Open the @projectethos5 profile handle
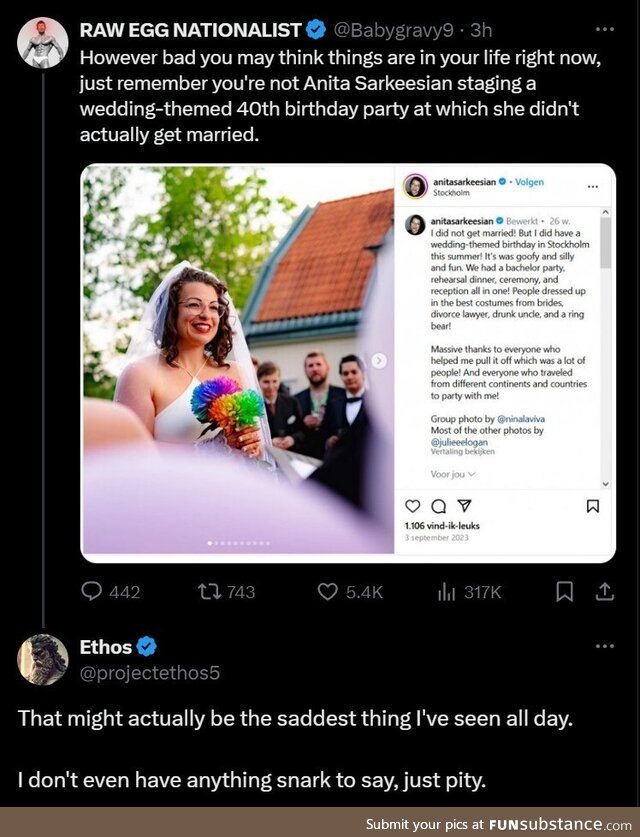Image resolution: width=640 pixels, height=837 pixels. pyautogui.click(x=149, y=673)
